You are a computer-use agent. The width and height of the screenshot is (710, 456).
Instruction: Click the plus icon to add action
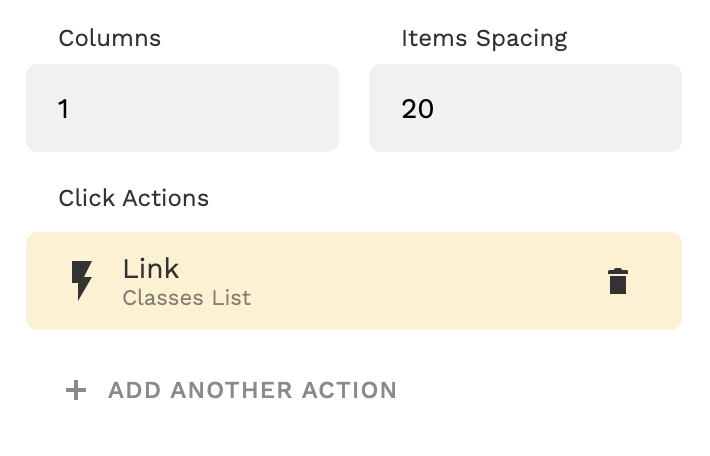pyautogui.click(x=76, y=390)
